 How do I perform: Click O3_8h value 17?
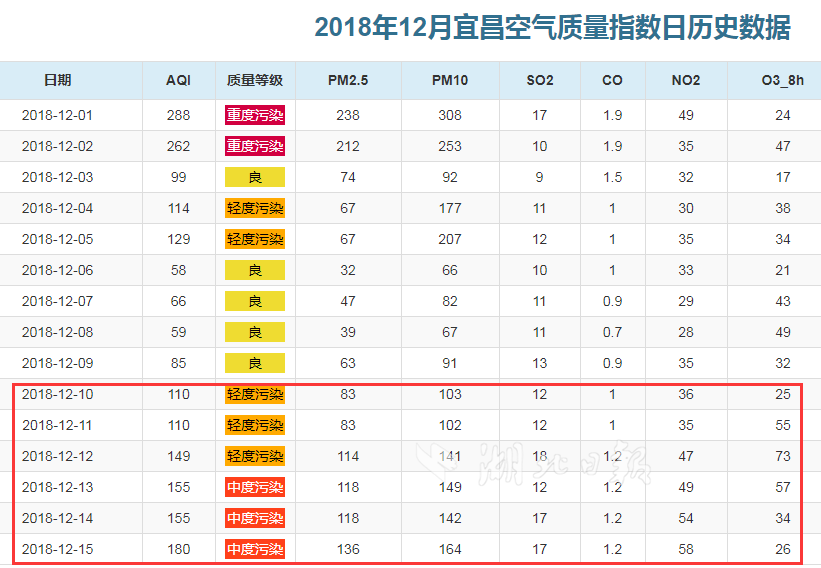[783, 177]
